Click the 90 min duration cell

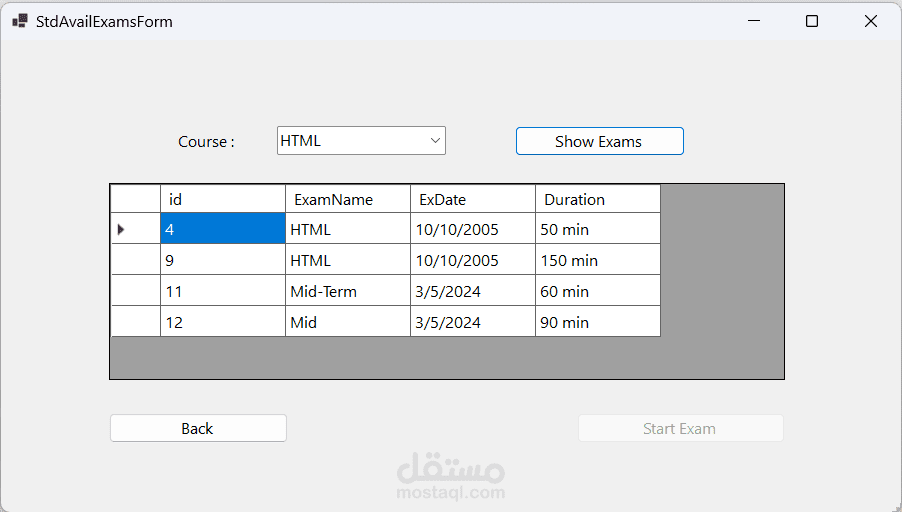598,322
